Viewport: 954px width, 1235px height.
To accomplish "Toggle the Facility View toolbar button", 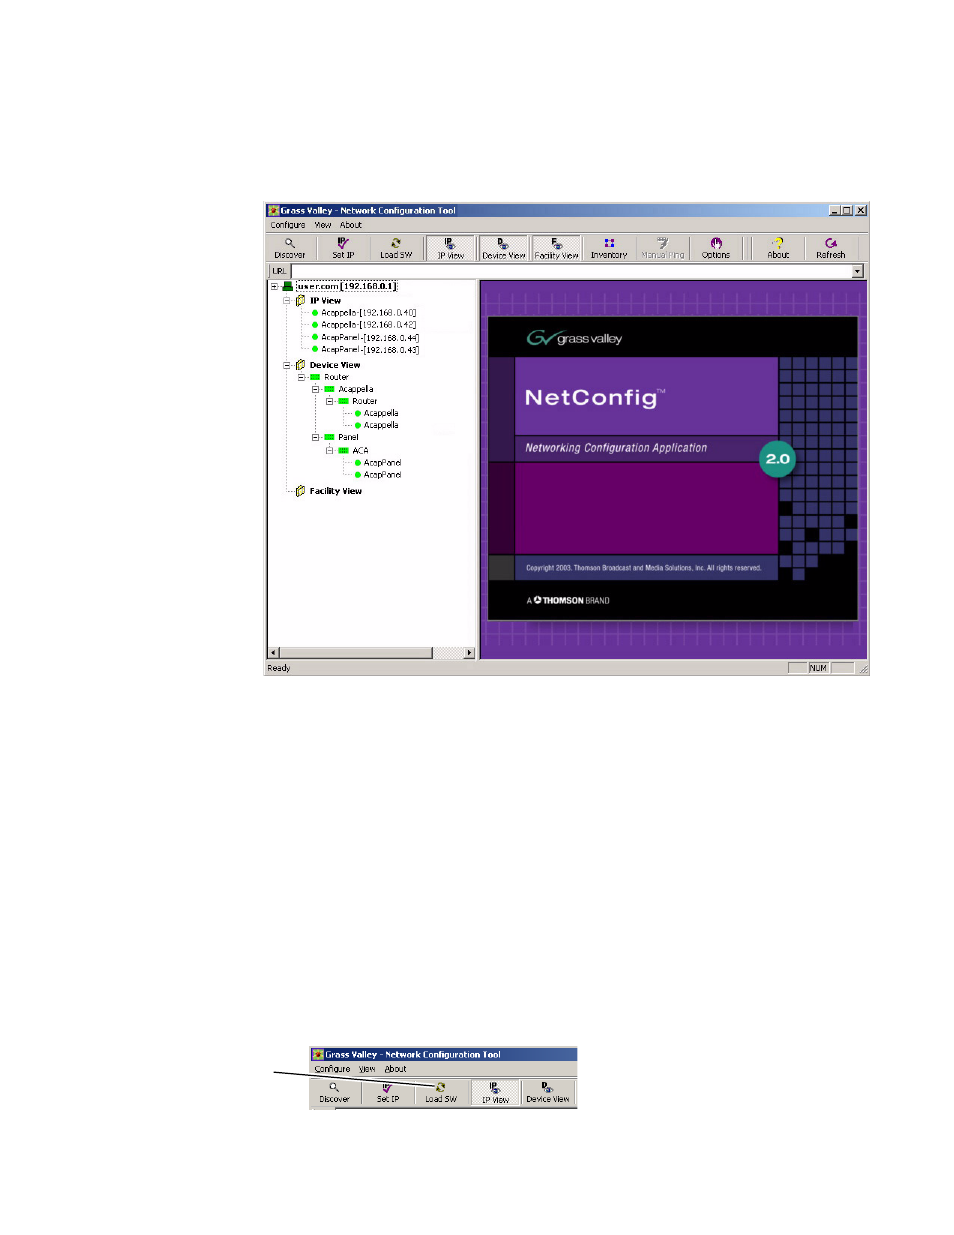I will coord(556,248).
